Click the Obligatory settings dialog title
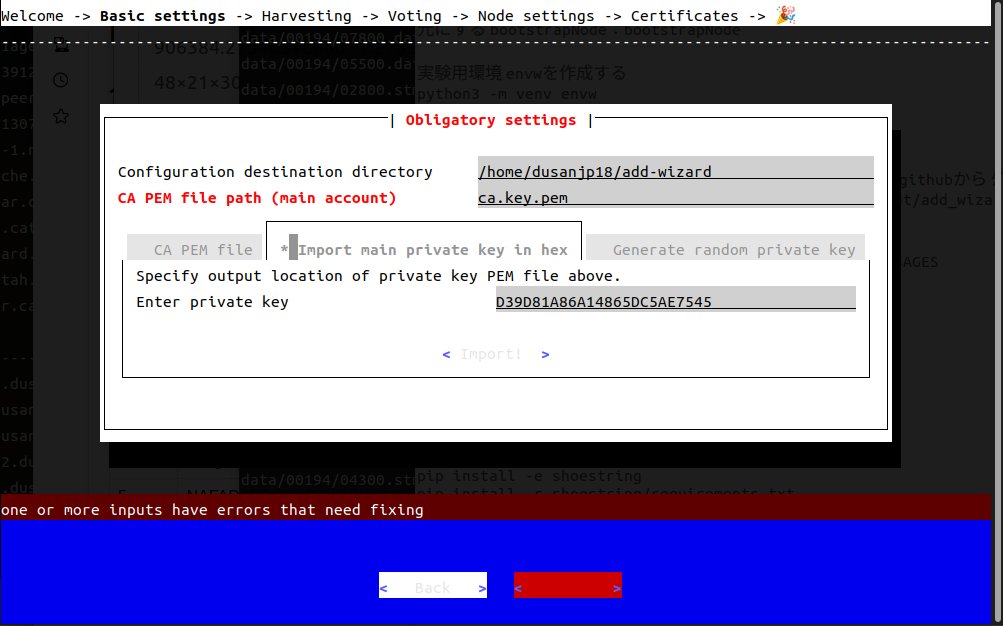Screen dimensions: 1003x626 (x=491, y=120)
